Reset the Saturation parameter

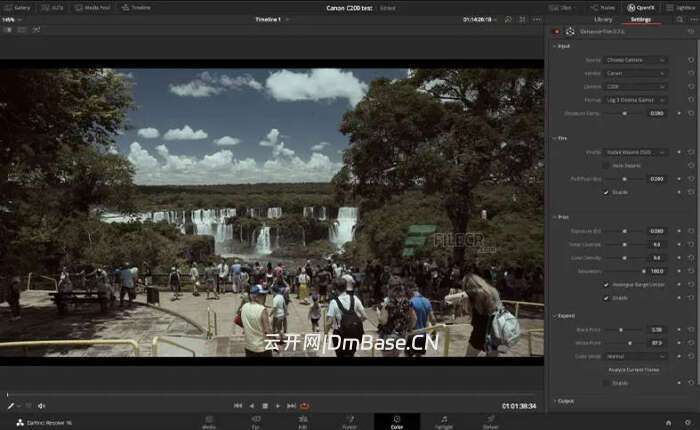coord(691,271)
